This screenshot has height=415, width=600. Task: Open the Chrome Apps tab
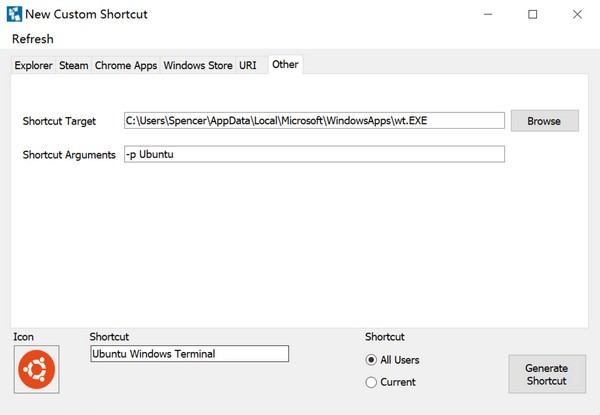pyautogui.click(x=126, y=66)
